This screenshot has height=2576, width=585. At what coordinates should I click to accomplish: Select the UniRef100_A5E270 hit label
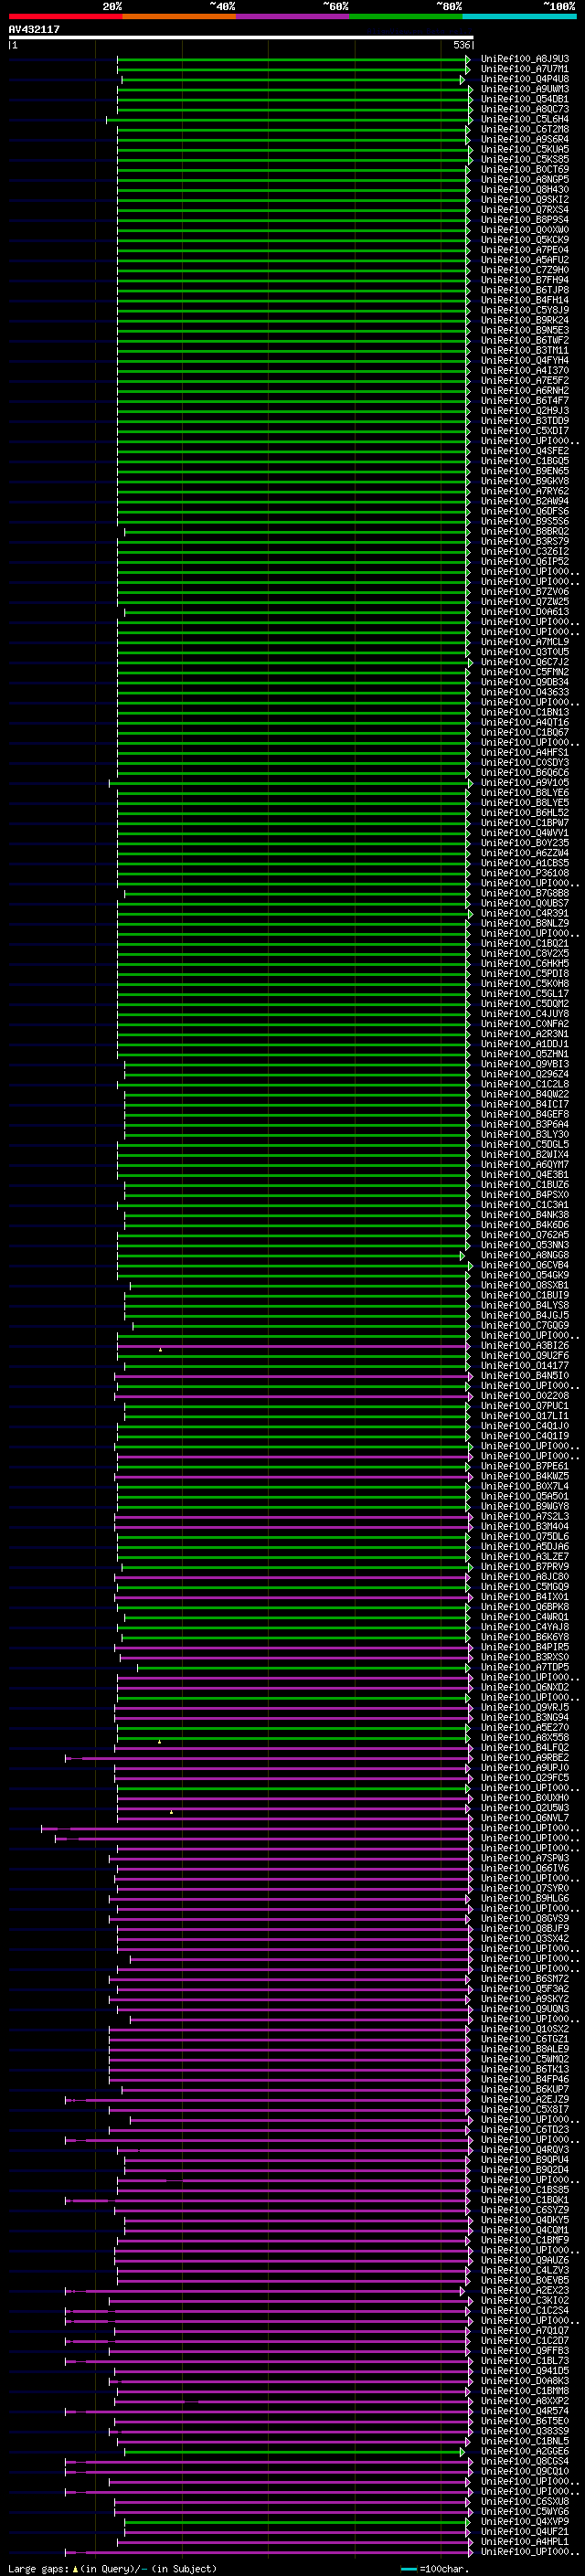click(525, 1727)
